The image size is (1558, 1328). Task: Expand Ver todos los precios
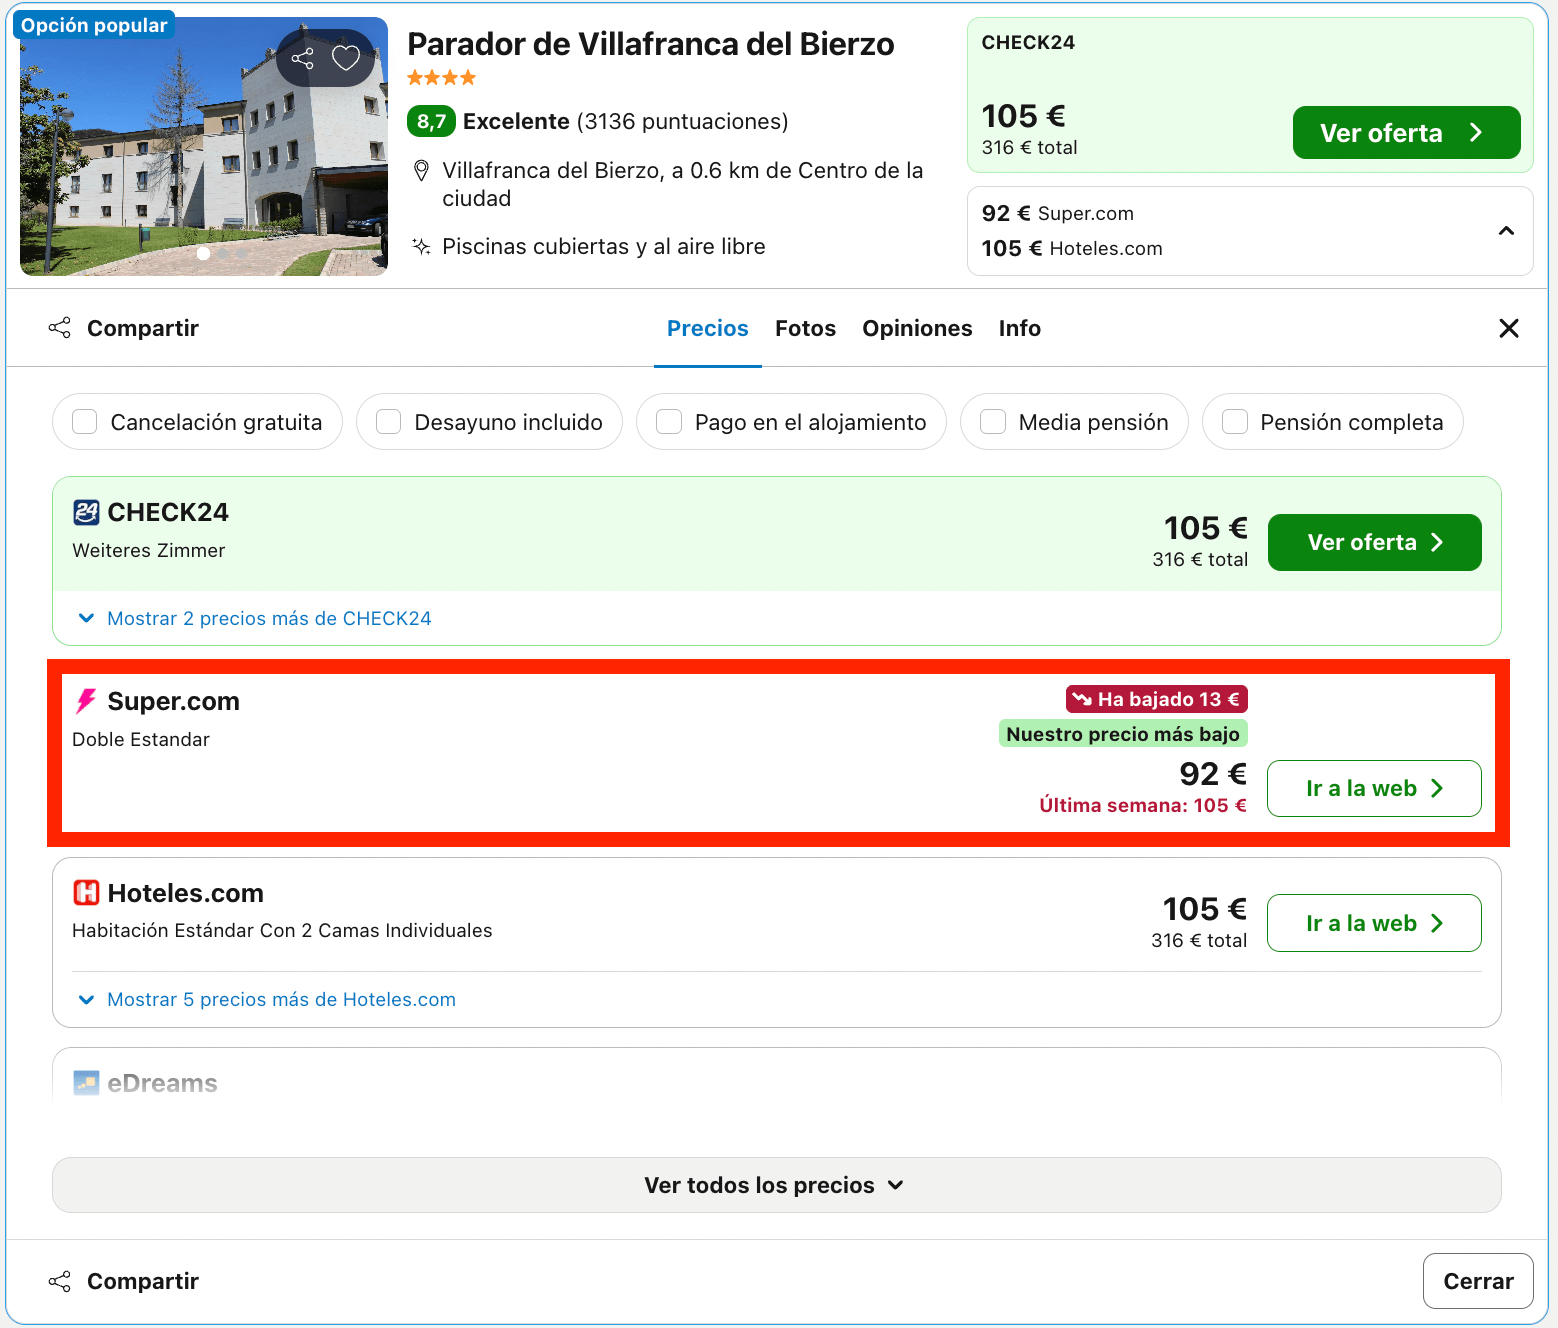tap(777, 1185)
